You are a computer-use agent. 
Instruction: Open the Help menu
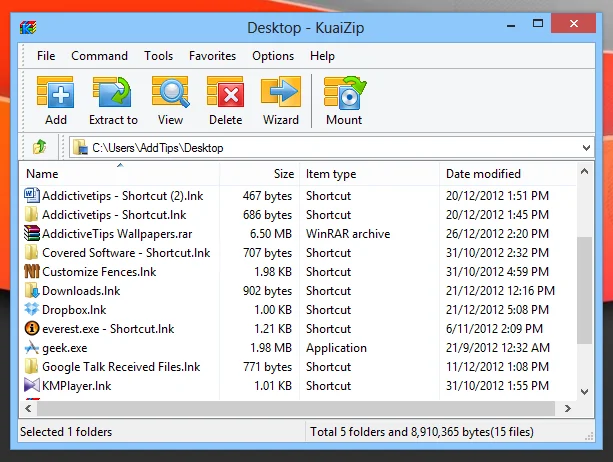click(x=322, y=56)
